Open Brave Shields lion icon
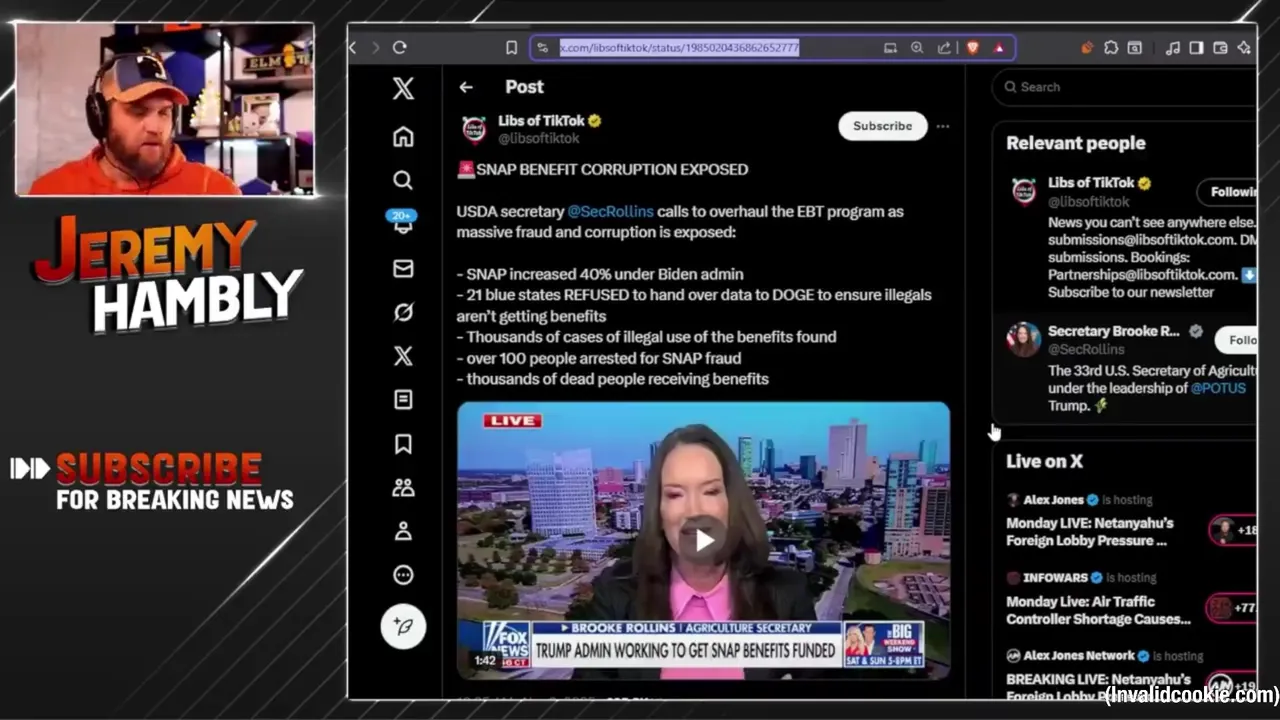The width and height of the screenshot is (1280, 720). point(972,47)
